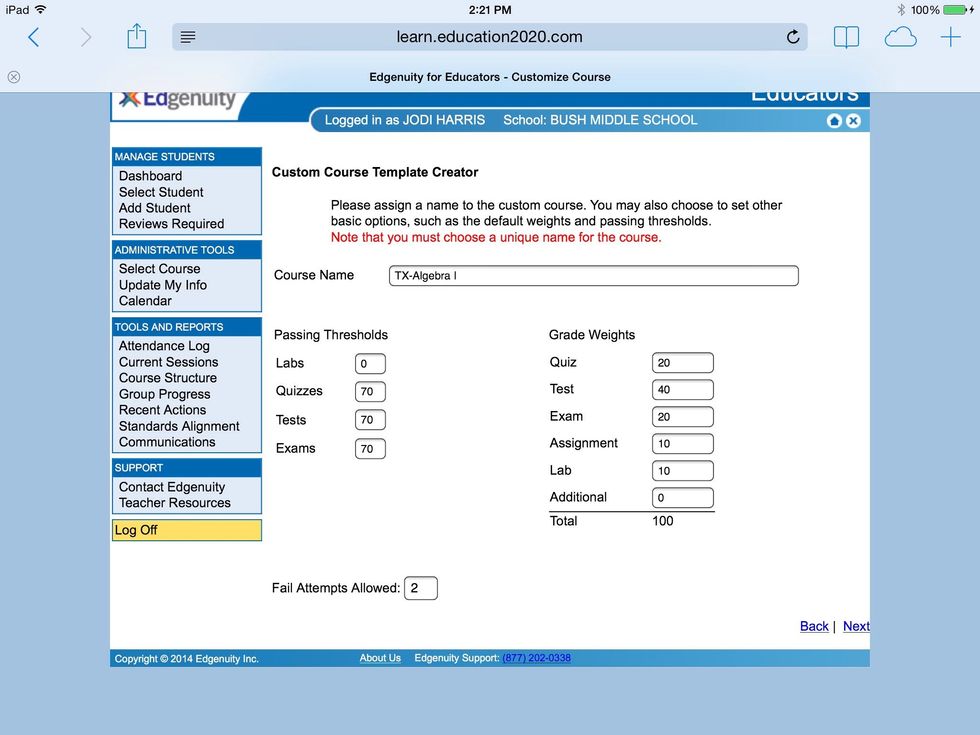980x735 pixels.
Task: Tap the Safari back arrow
Action: click(x=34, y=38)
